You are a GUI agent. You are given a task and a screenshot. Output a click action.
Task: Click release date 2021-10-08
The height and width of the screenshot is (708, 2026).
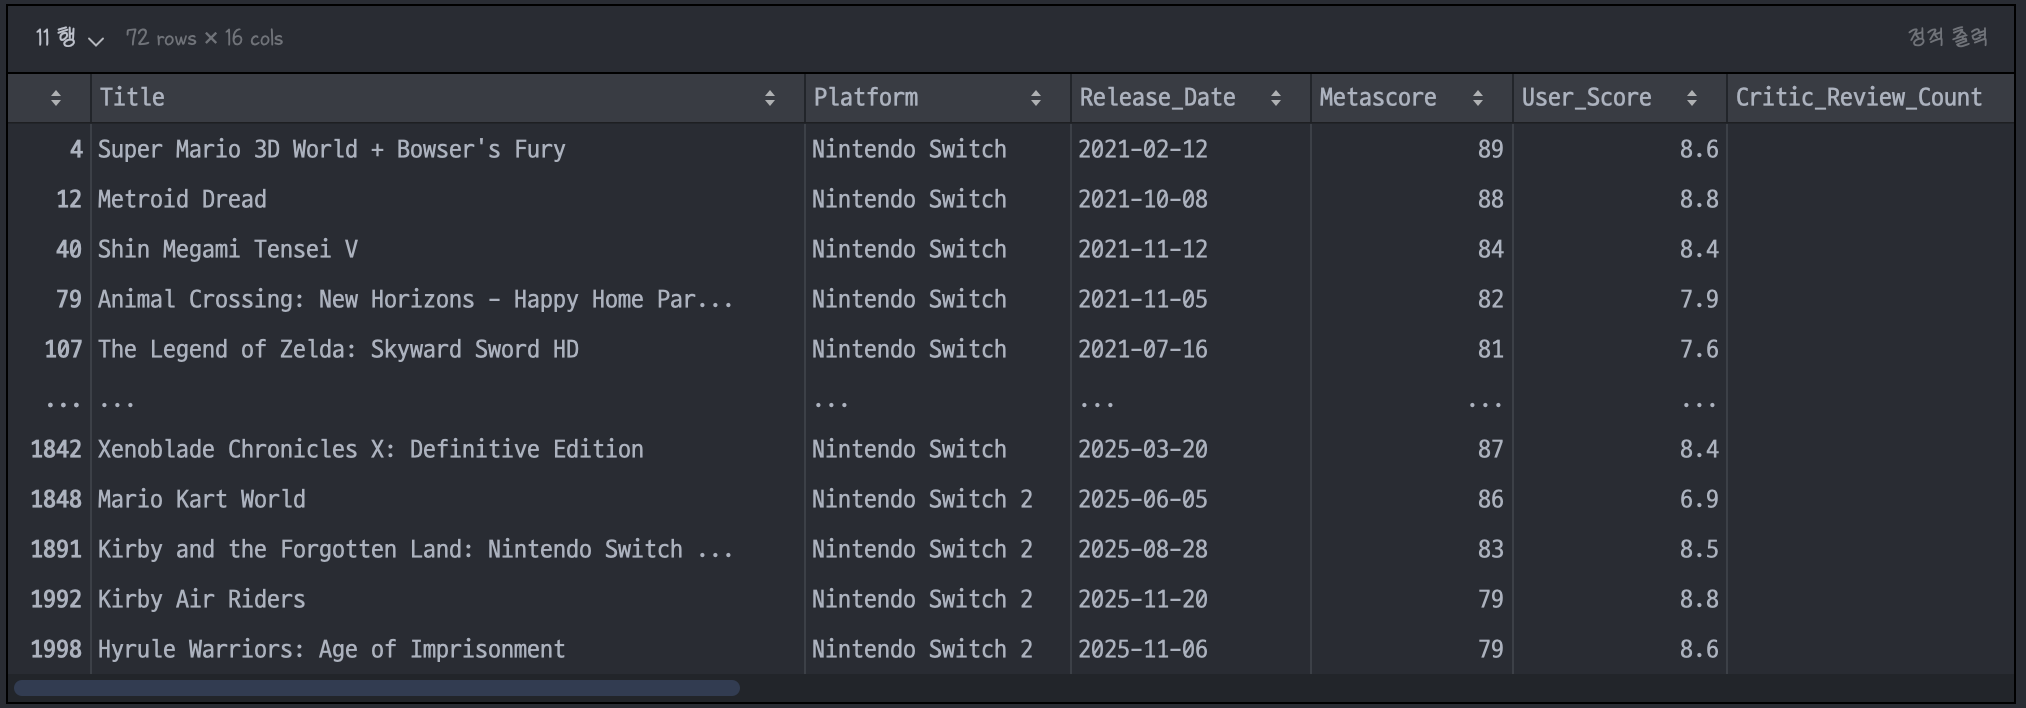click(x=1143, y=199)
